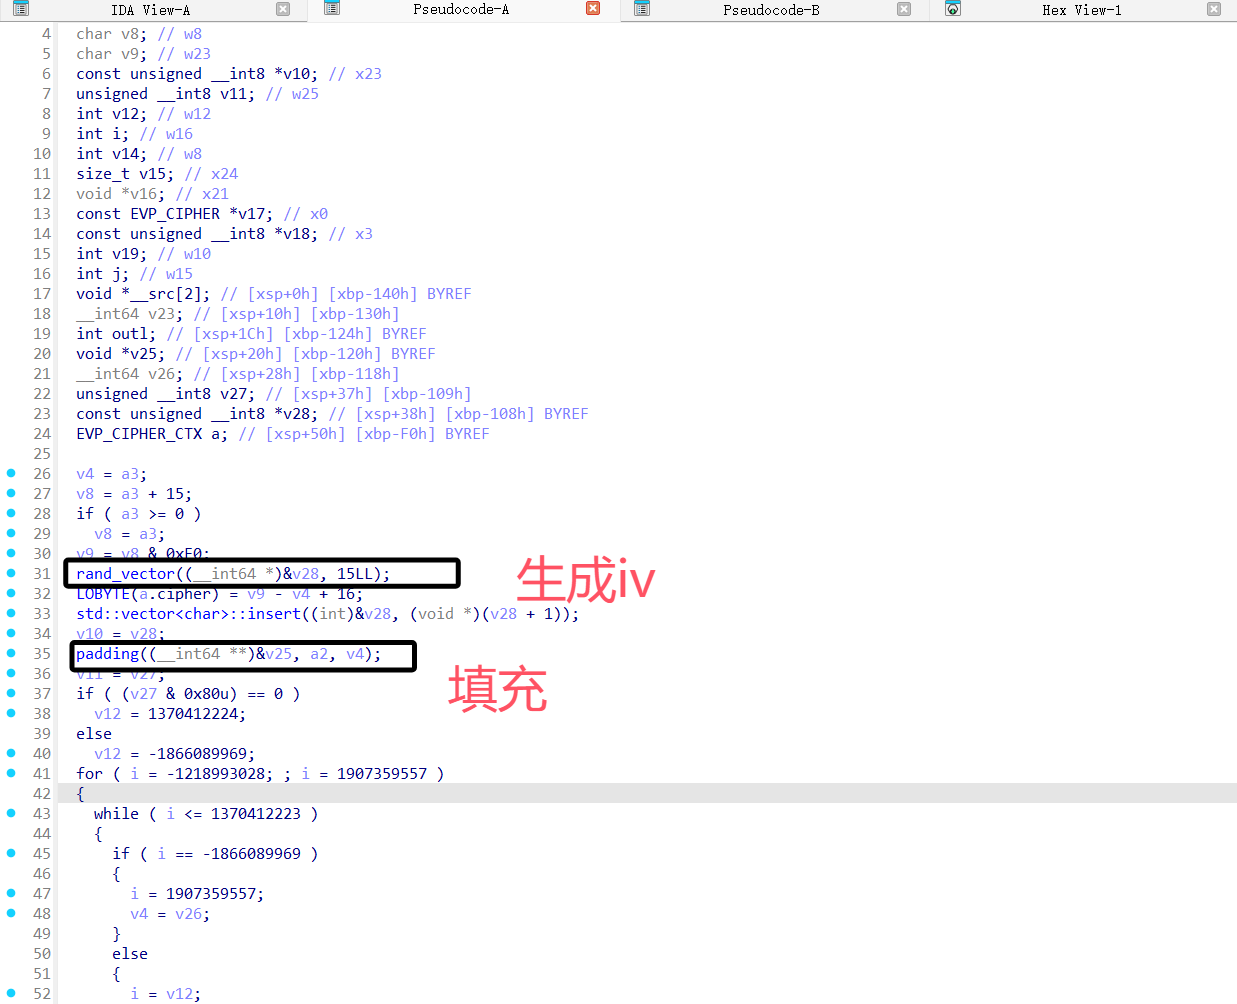Toggle breakpoint dot on line 45
Image resolution: width=1237 pixels, height=1004 pixels.
(11, 853)
